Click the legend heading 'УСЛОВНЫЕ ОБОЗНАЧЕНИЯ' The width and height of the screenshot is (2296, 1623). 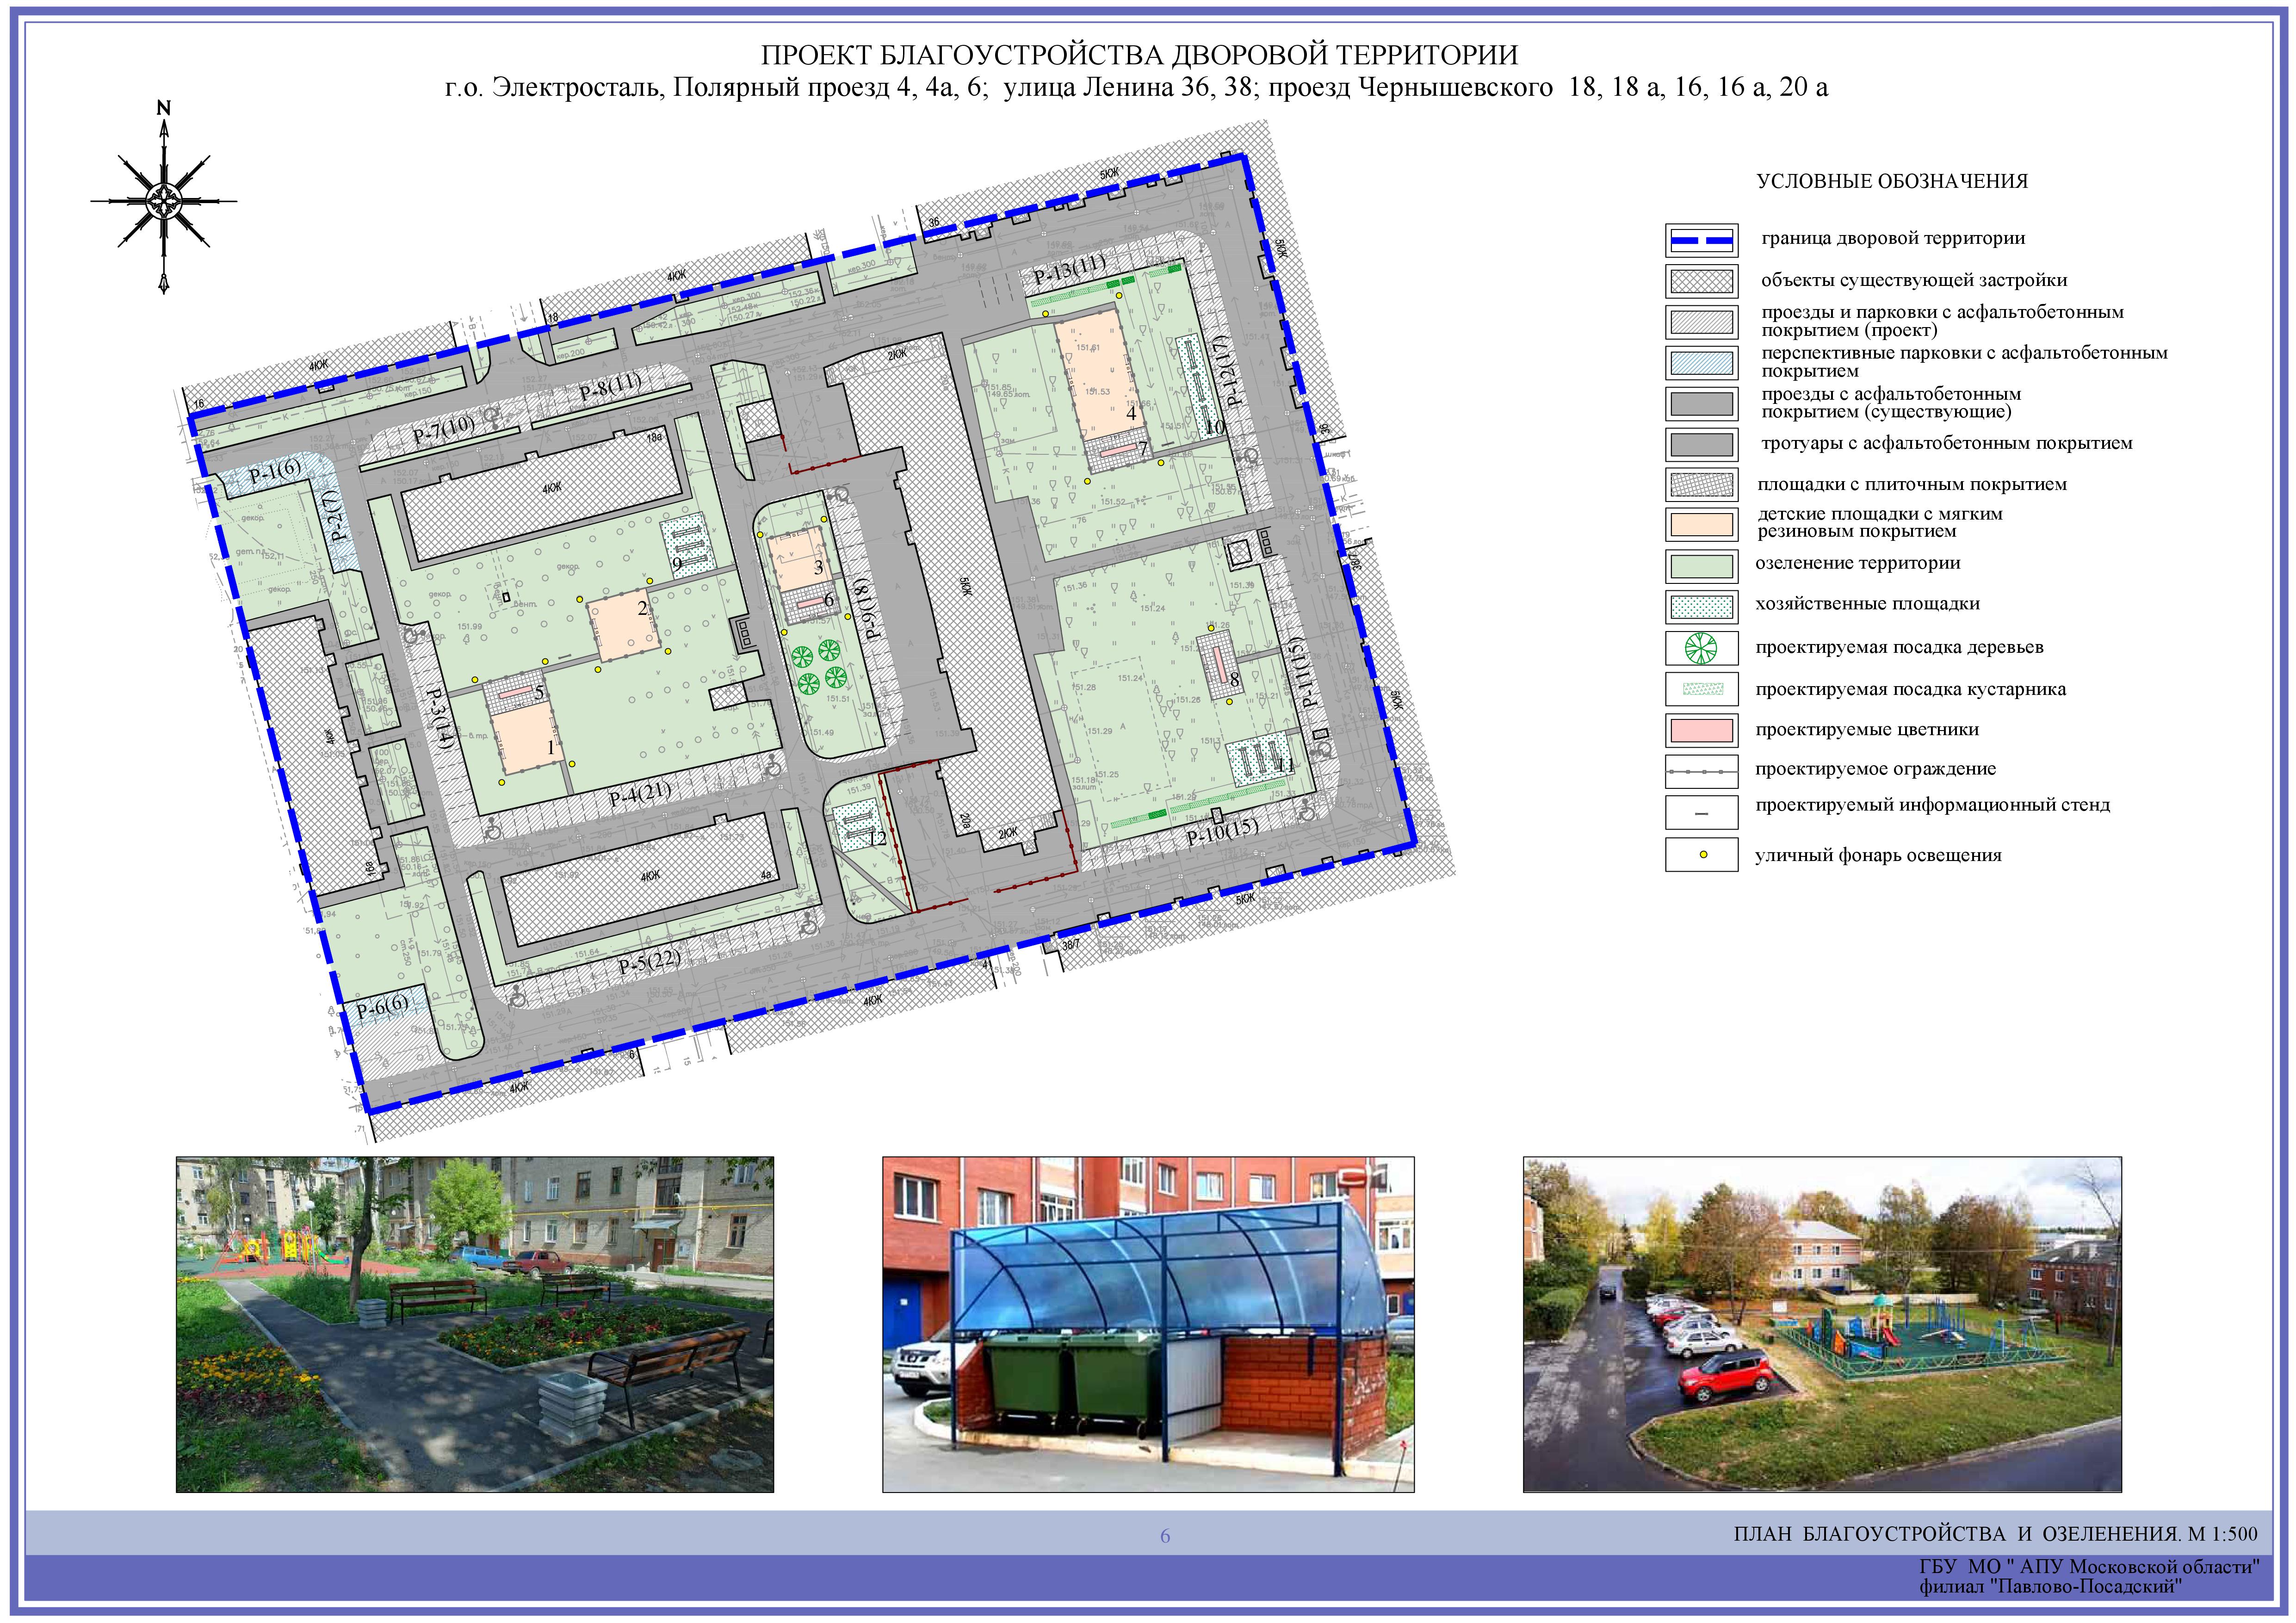coord(1892,181)
